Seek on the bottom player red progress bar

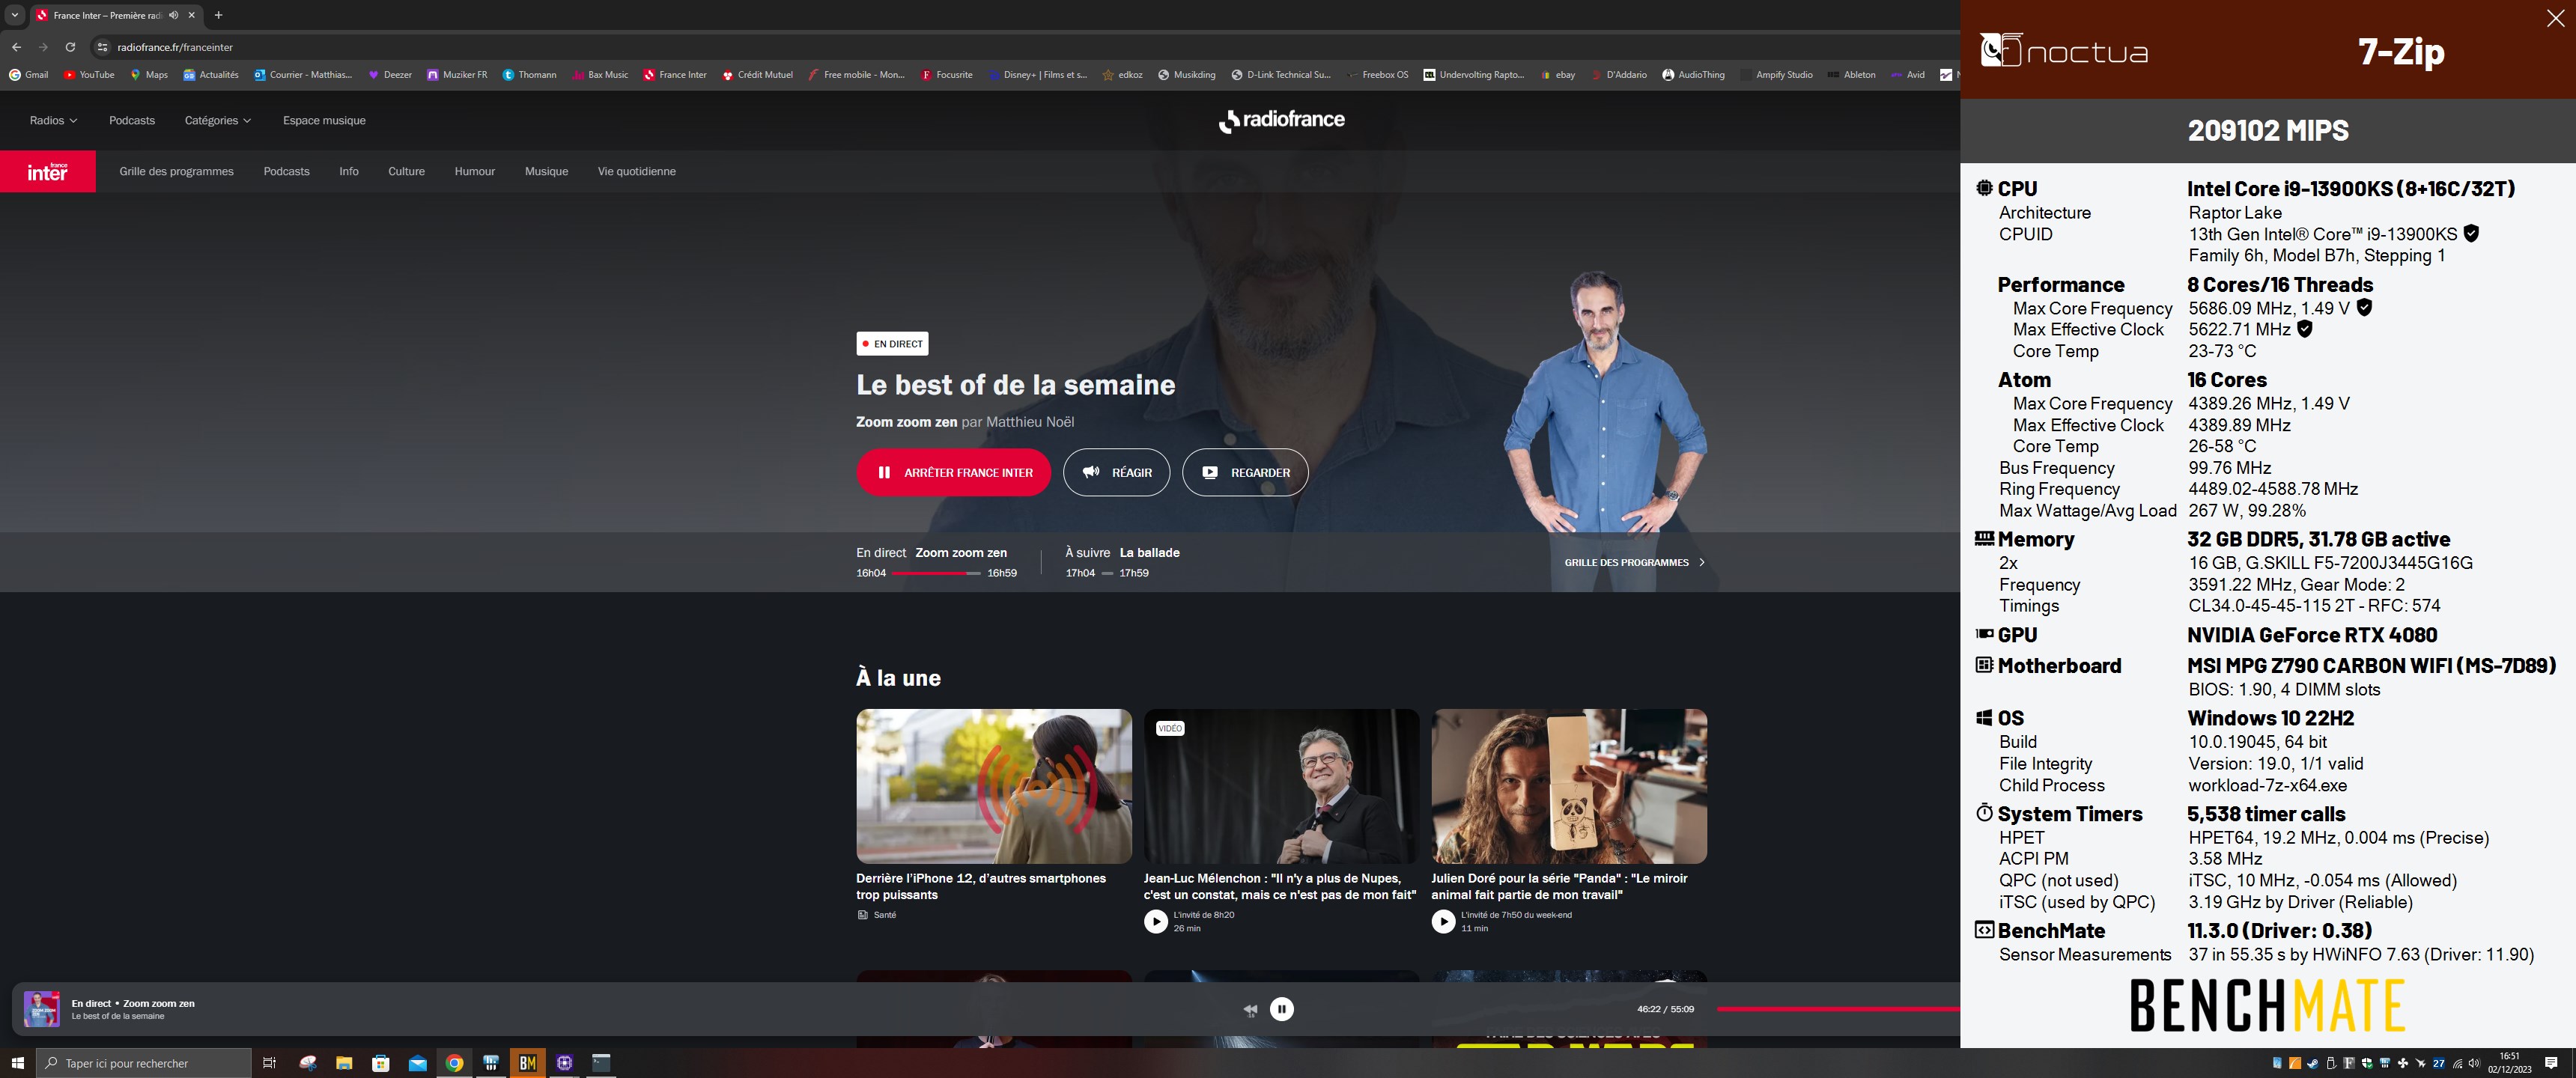click(x=1837, y=1009)
